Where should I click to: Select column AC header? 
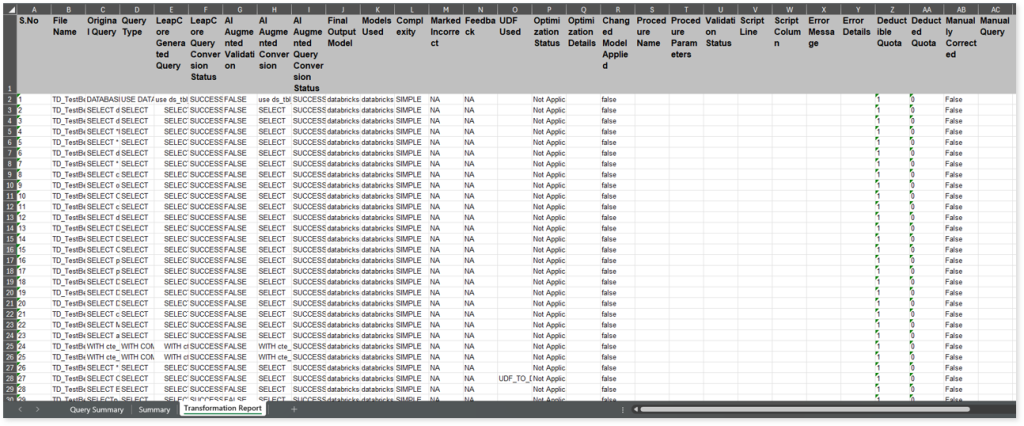995,9
